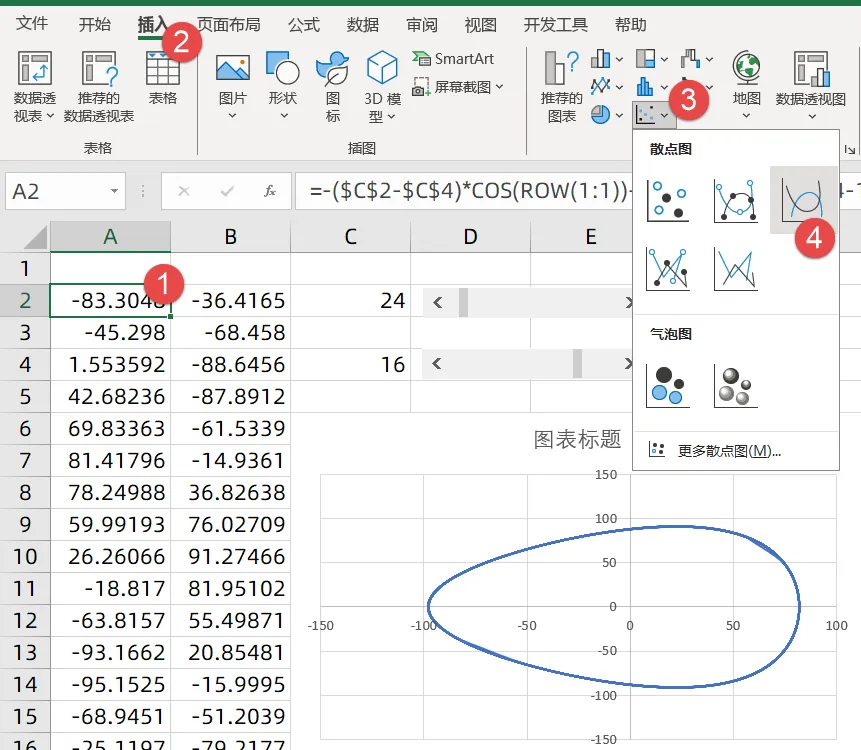Click the 3D 模型 icon
The height and width of the screenshot is (750, 861).
(x=382, y=87)
